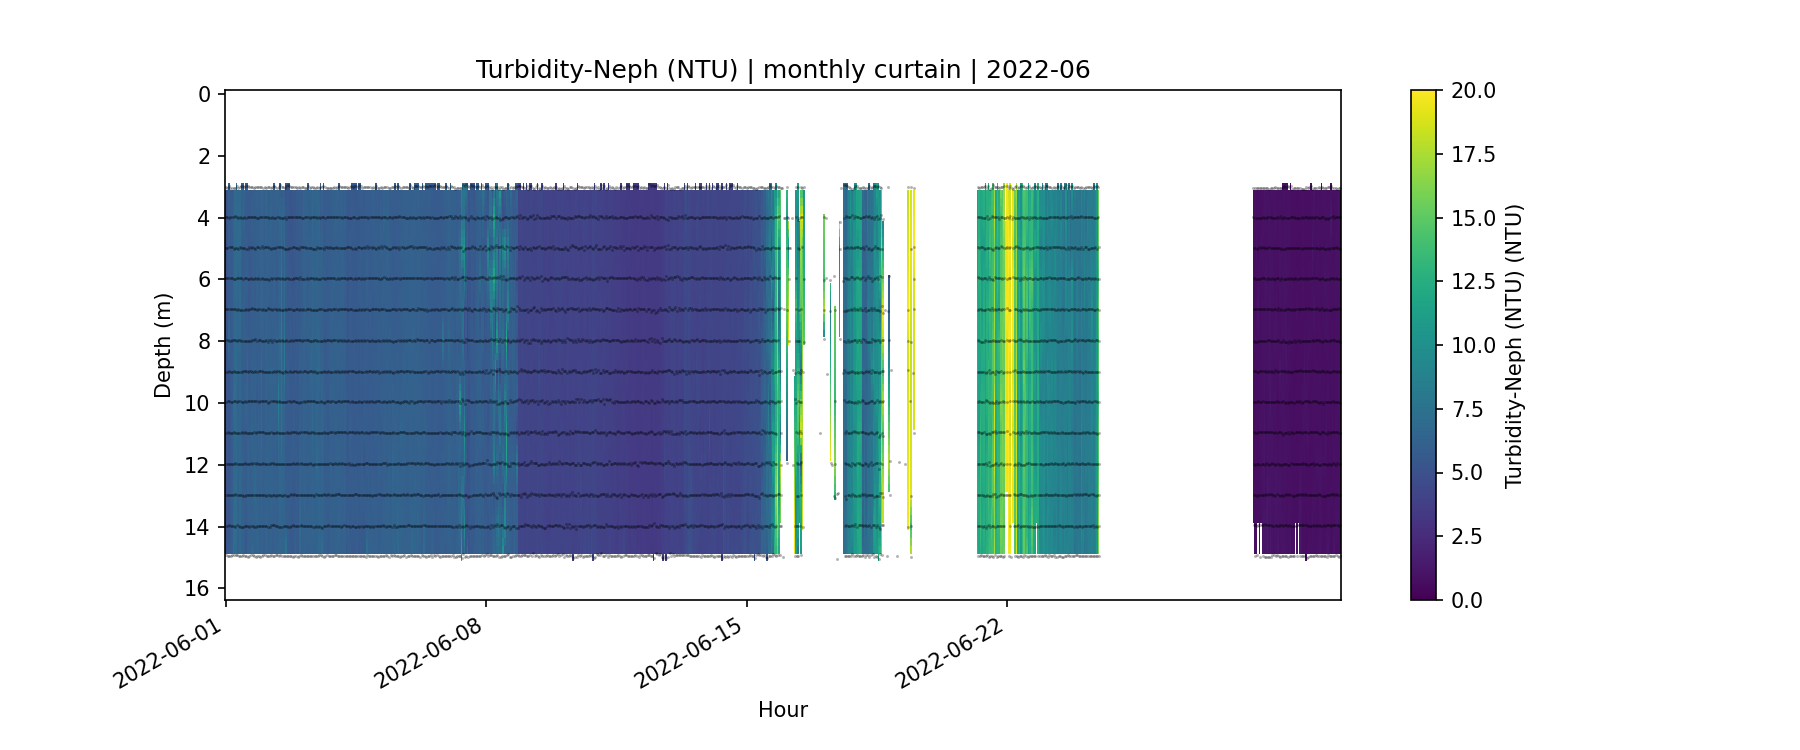Click the bright yellow band just after 2022-06-22
The image size is (1800, 750).
[x=1010, y=350]
